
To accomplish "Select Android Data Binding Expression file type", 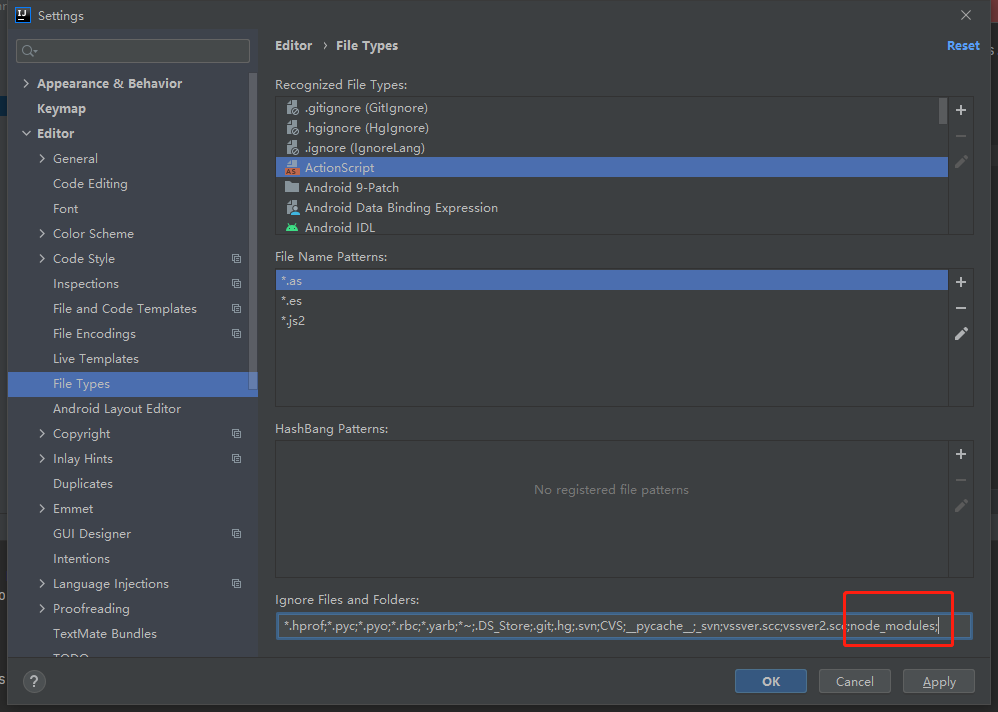I will point(612,207).
